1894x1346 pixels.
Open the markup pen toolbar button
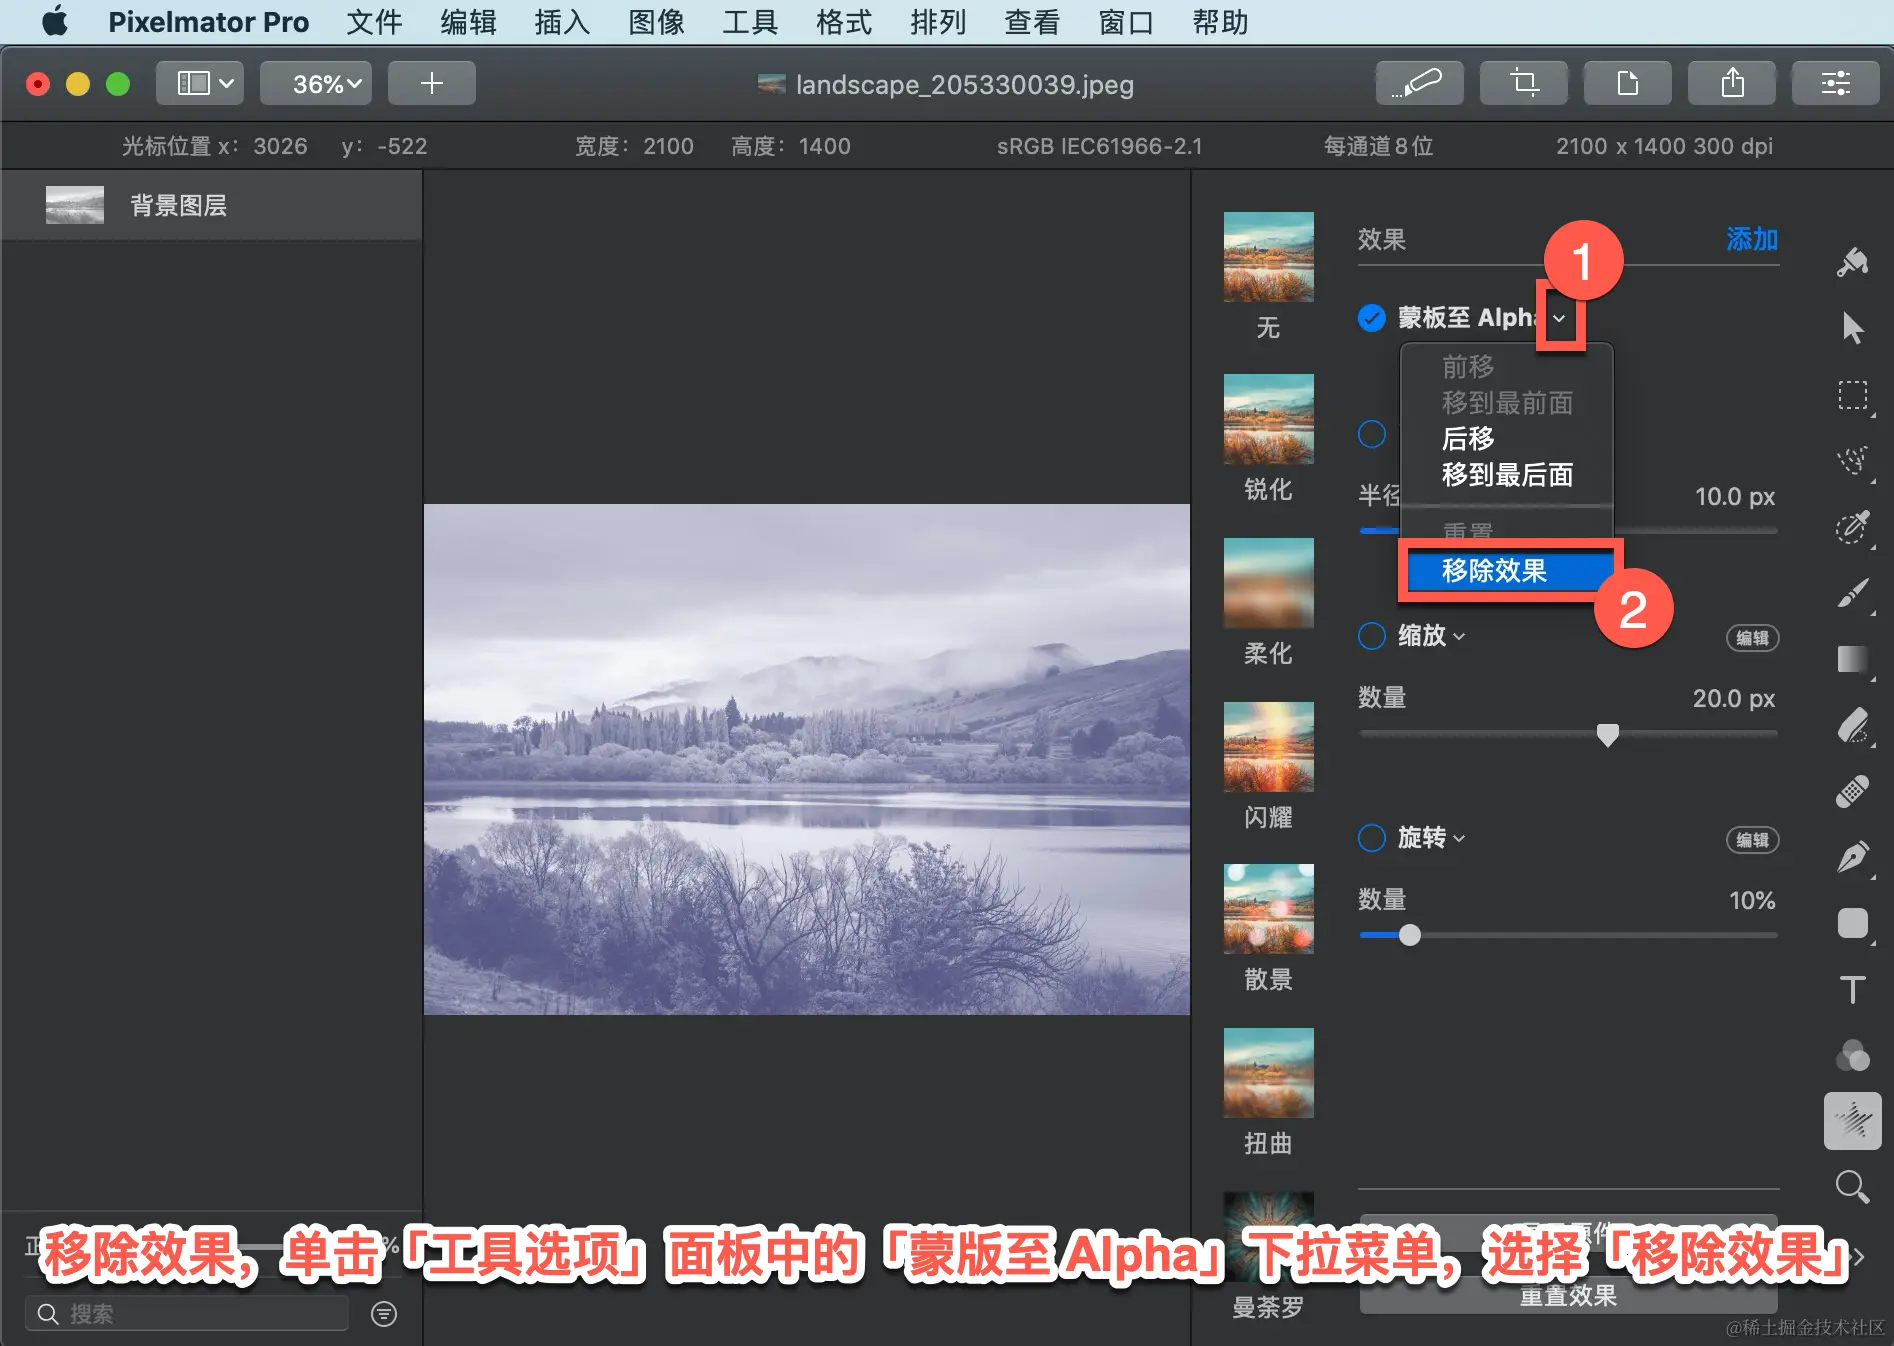pyautogui.click(x=1420, y=83)
